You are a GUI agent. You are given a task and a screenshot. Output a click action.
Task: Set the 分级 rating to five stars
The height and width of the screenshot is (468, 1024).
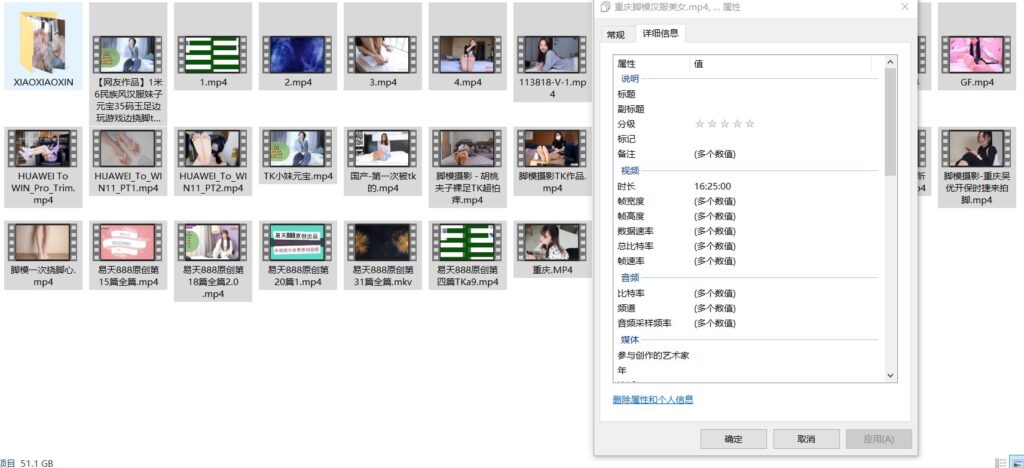750,124
